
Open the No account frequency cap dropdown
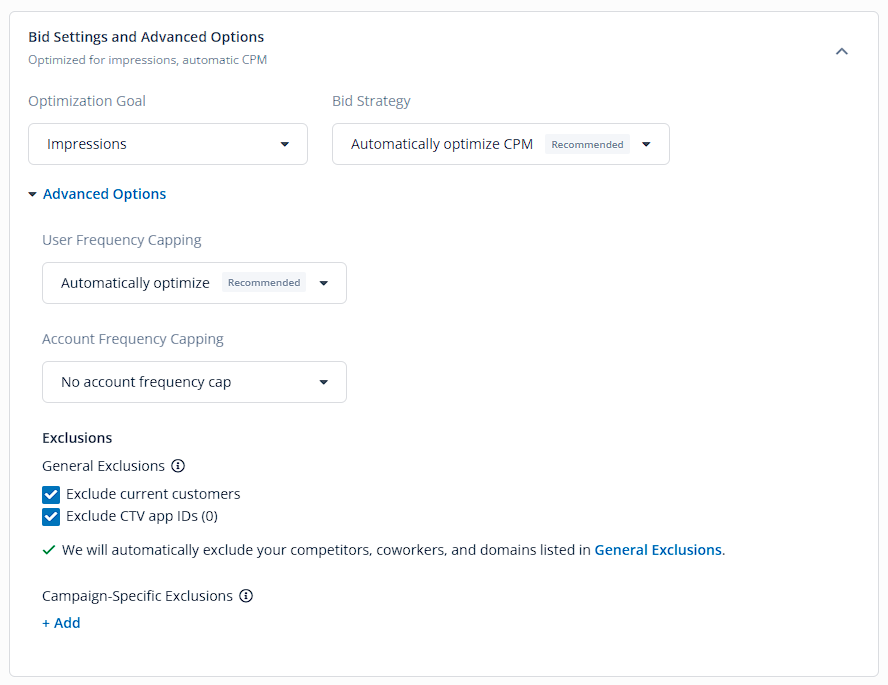pyautogui.click(x=194, y=382)
